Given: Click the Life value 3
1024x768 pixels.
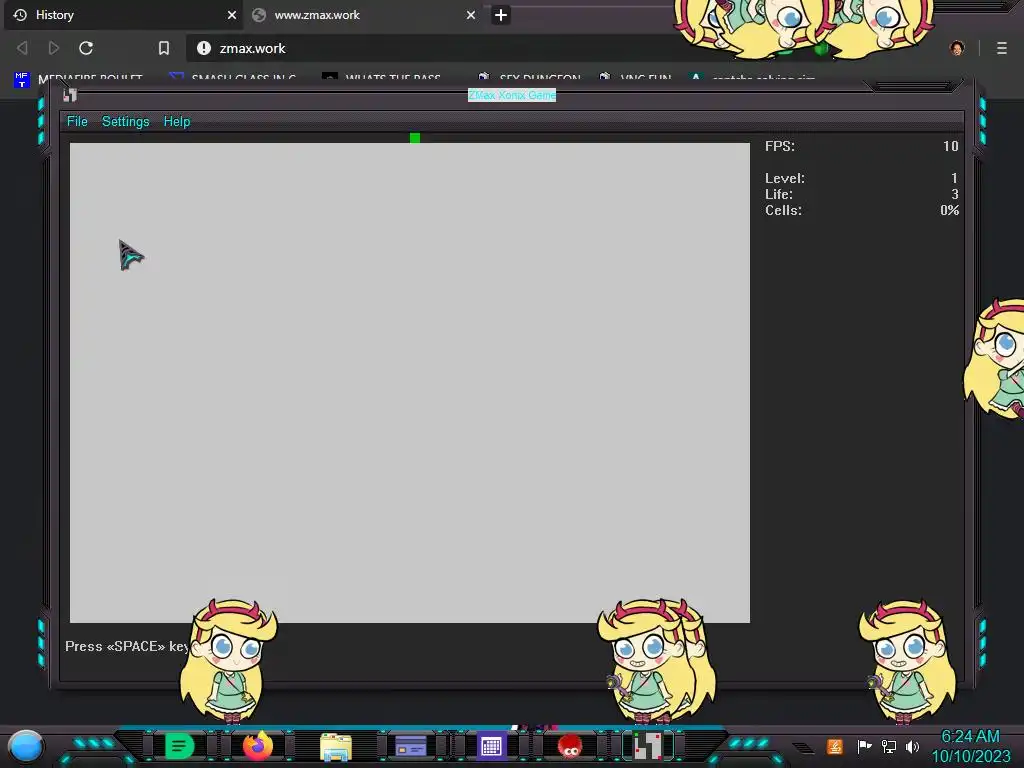Looking at the screenshot, I should (955, 194).
